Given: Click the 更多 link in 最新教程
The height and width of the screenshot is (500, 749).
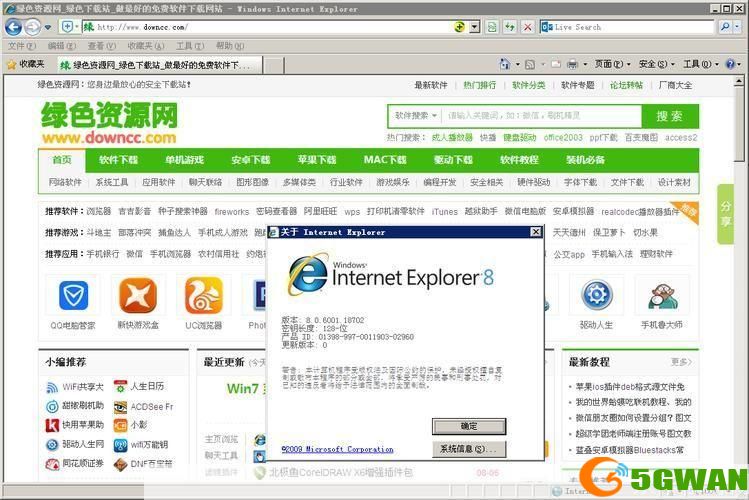Looking at the screenshot, I should pyautogui.click(x=680, y=362).
